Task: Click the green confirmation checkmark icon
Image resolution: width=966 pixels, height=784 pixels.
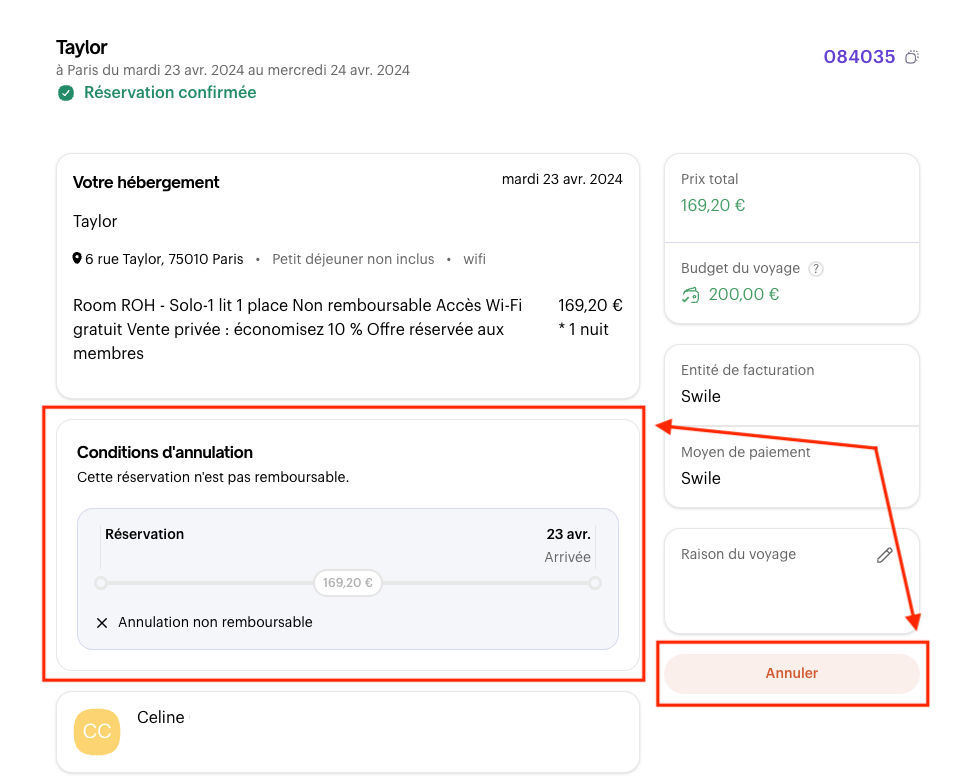Action: coord(66,93)
